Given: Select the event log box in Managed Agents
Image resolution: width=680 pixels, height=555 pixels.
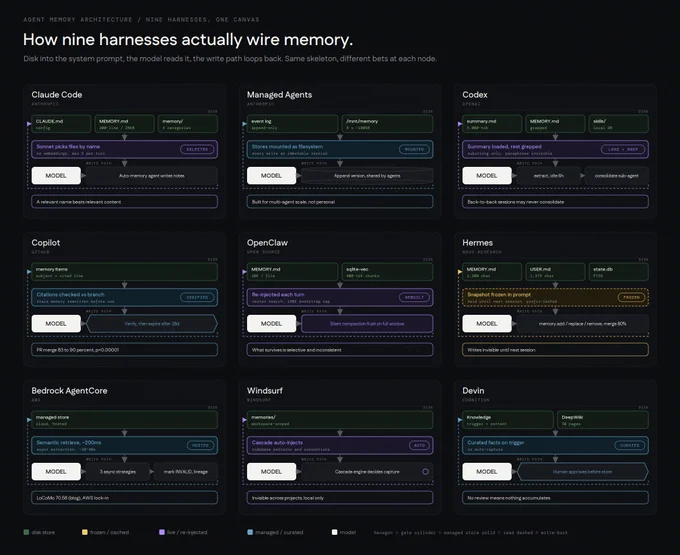Looking at the screenshot, I should click(292, 124).
